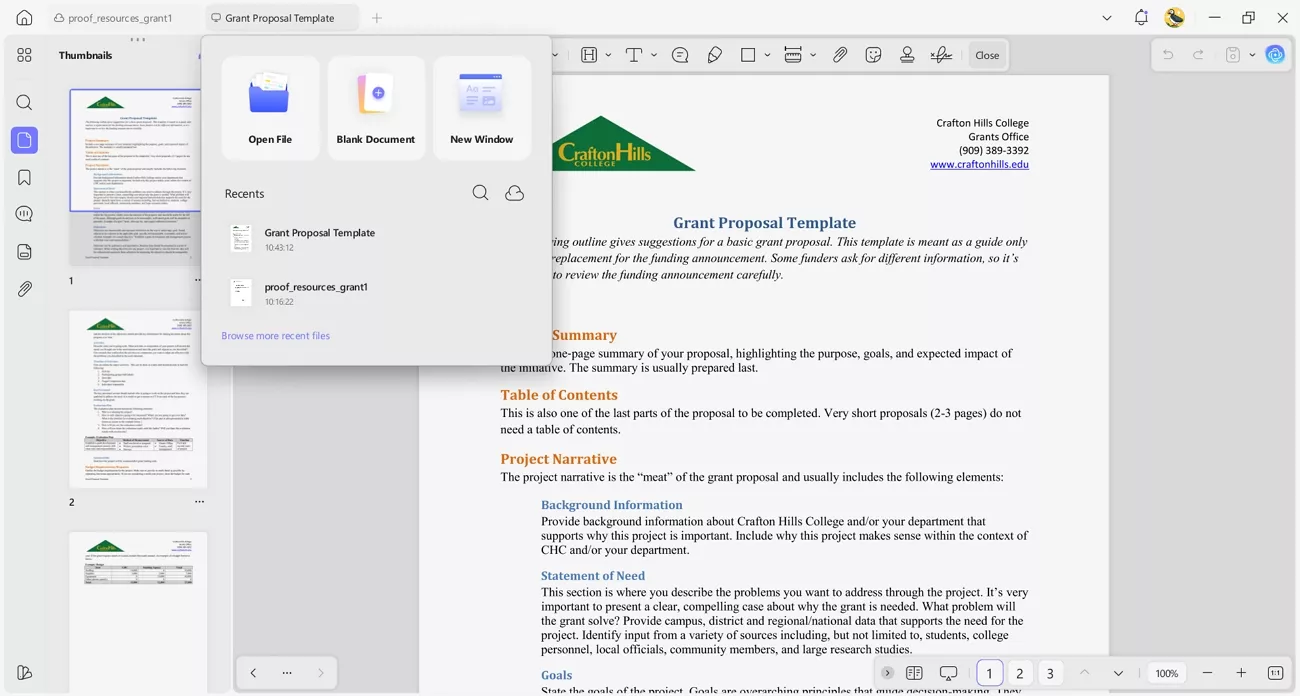Open cloud files in the Recents panel
The width and height of the screenshot is (1300, 696).
[x=514, y=192]
